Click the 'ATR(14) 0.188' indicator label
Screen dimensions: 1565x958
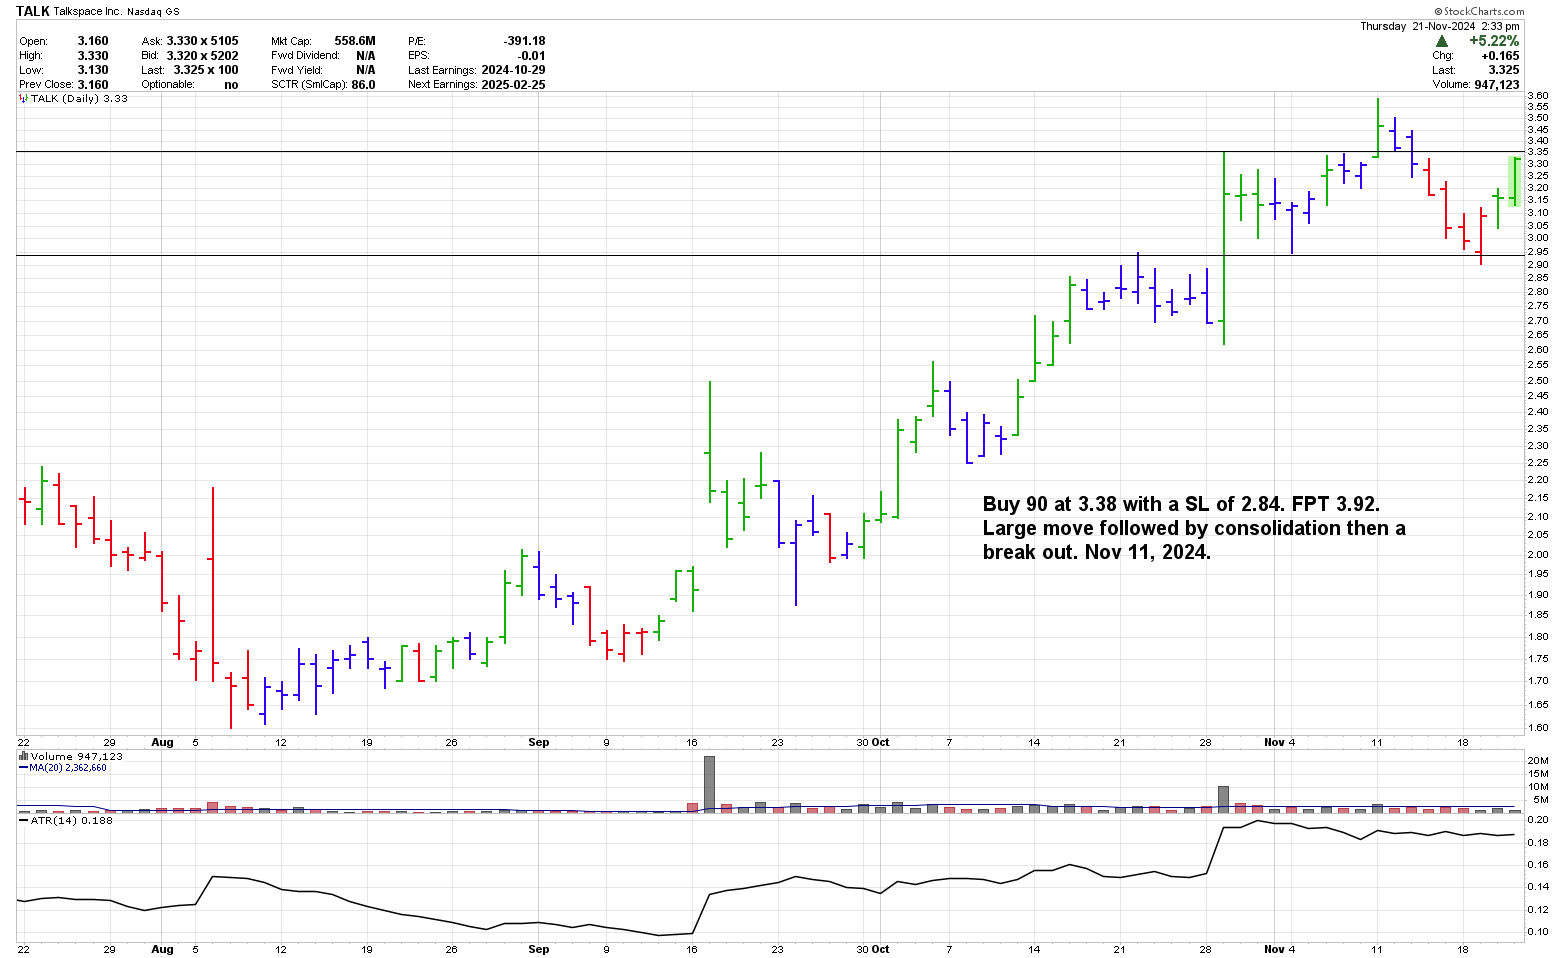(x=72, y=820)
